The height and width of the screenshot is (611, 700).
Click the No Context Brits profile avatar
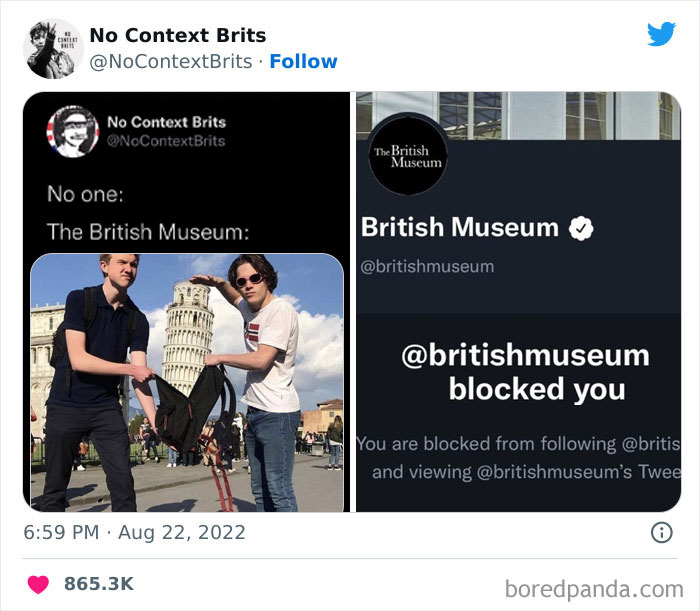(53, 48)
